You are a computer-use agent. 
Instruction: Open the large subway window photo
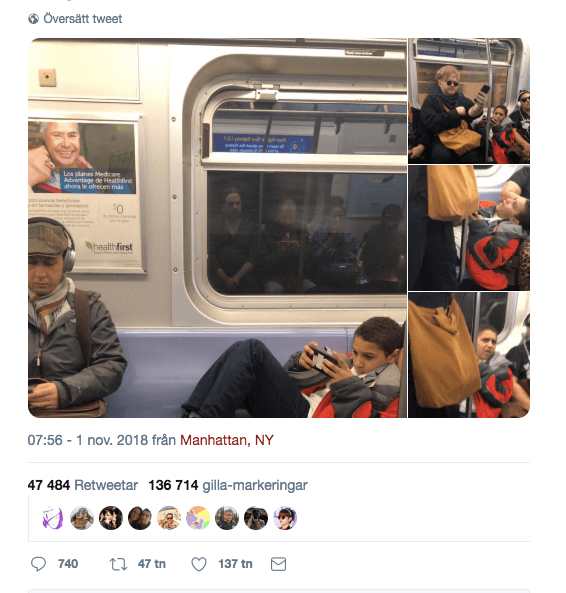pyautogui.click(x=217, y=228)
